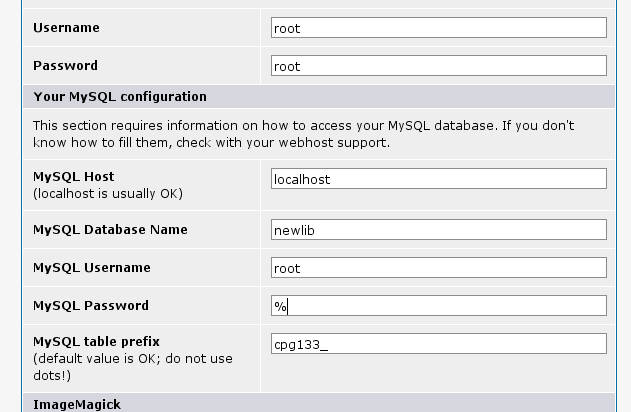Screen dimensions: 631x412
Task: Click the '(localhost is usually OK)' hint
Action: 108,192
